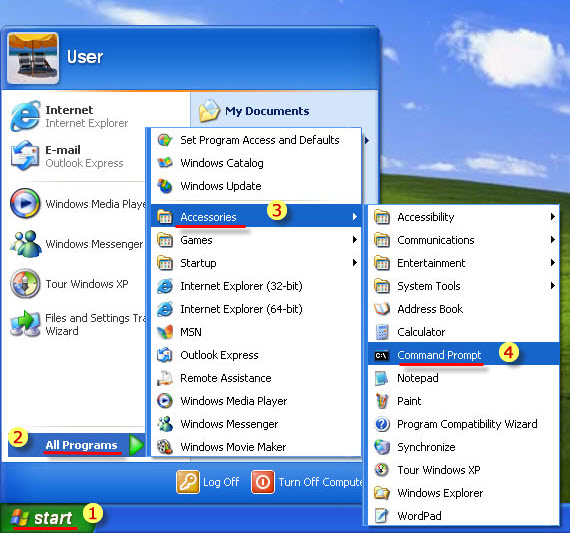
Task: Click the Calculator icon
Action: [x=382, y=332]
